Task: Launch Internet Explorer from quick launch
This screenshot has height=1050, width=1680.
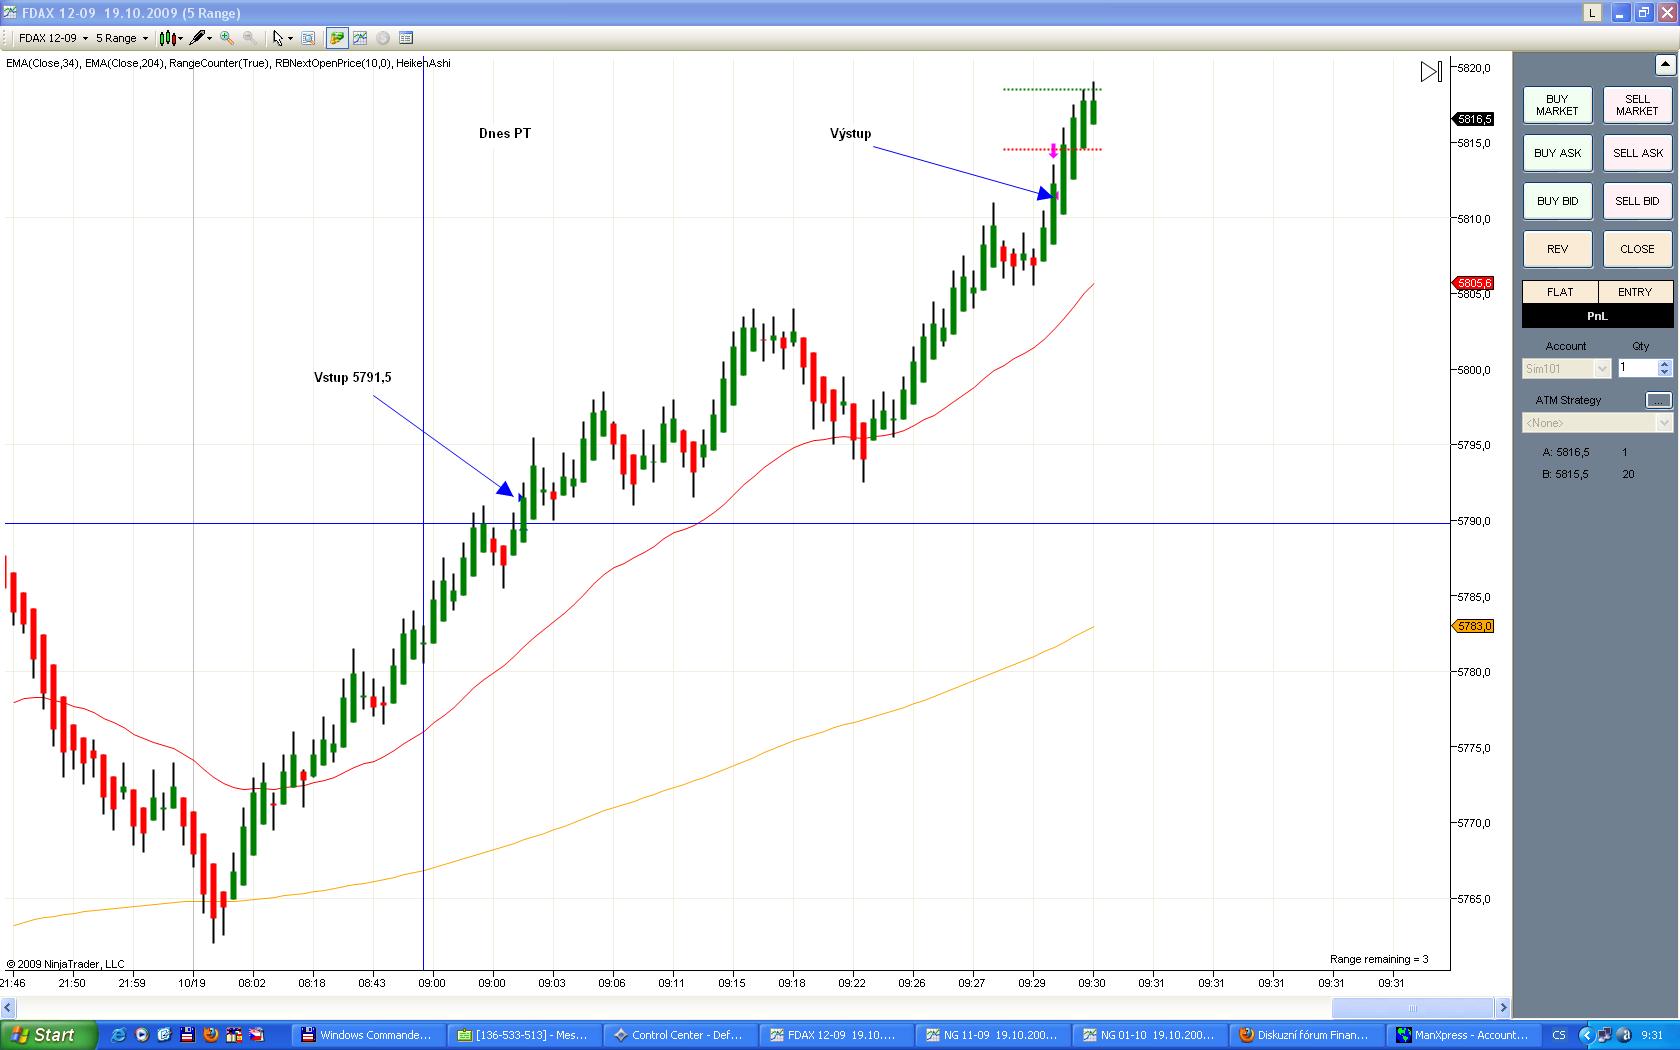Action: tap(118, 1035)
